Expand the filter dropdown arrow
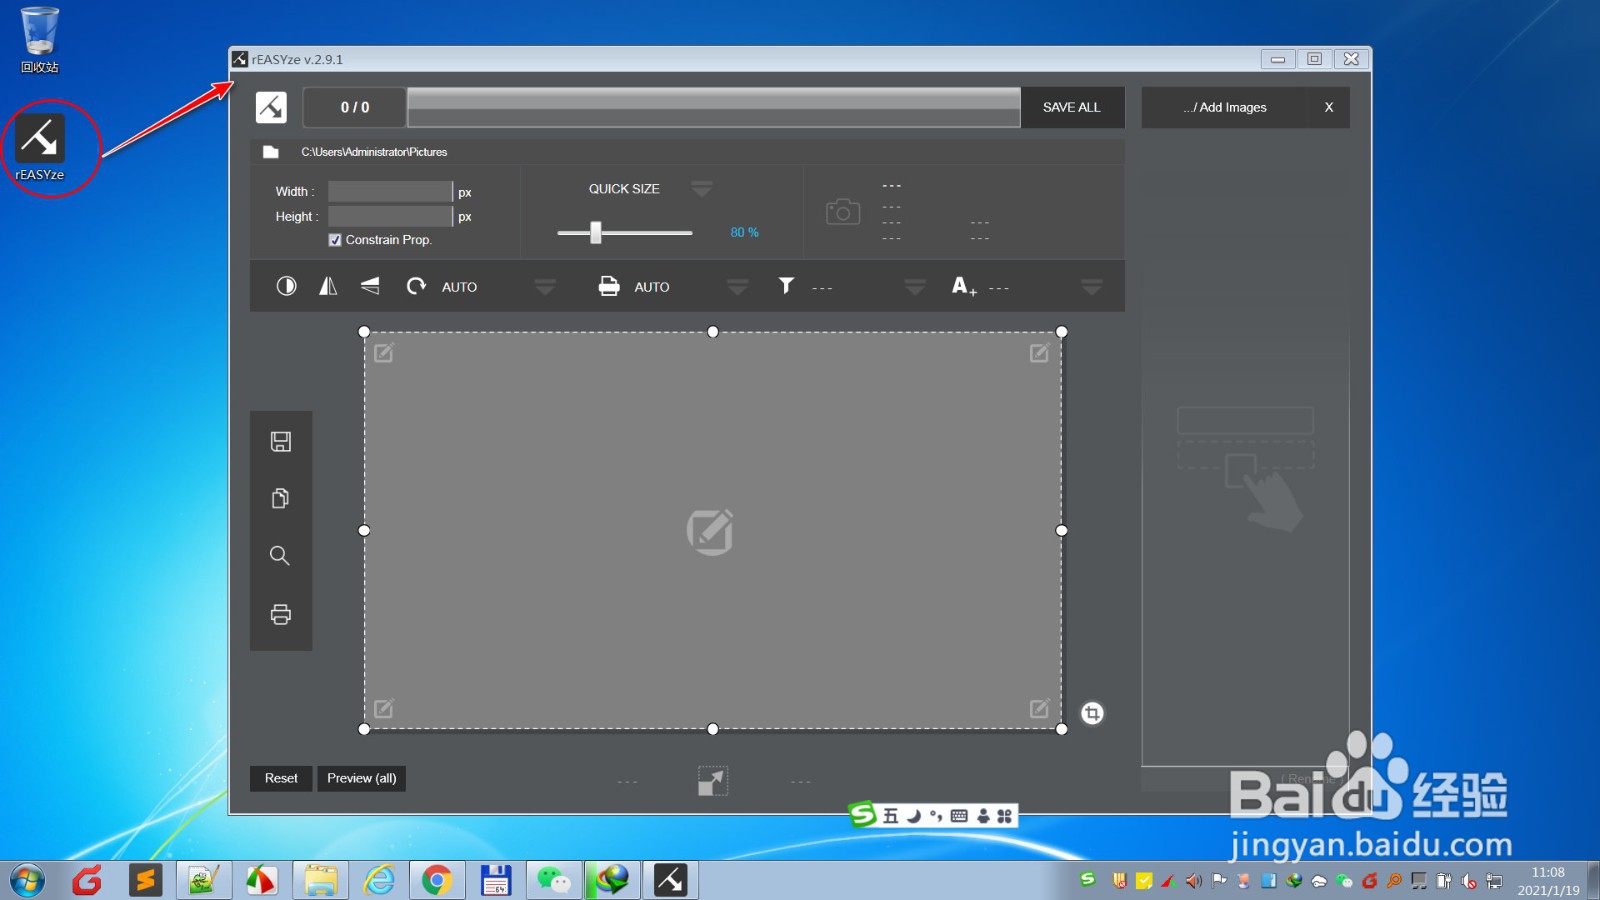This screenshot has height=900, width=1600. coord(915,287)
